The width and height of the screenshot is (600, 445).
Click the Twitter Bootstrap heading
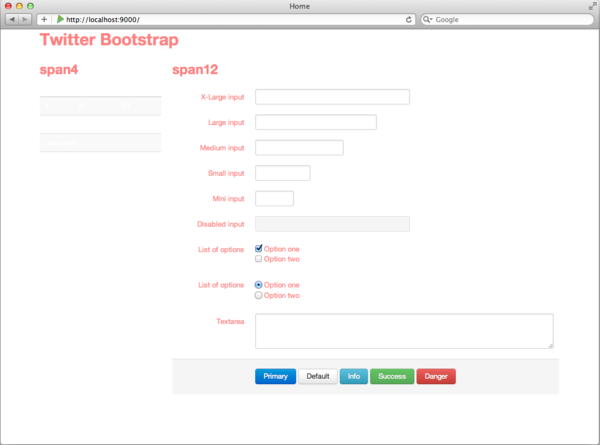coord(109,40)
